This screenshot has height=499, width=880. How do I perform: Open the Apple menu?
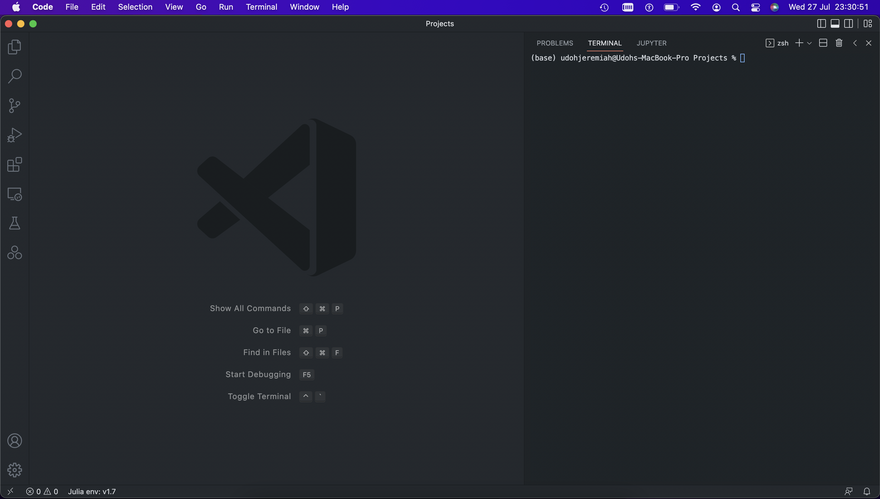16,7
